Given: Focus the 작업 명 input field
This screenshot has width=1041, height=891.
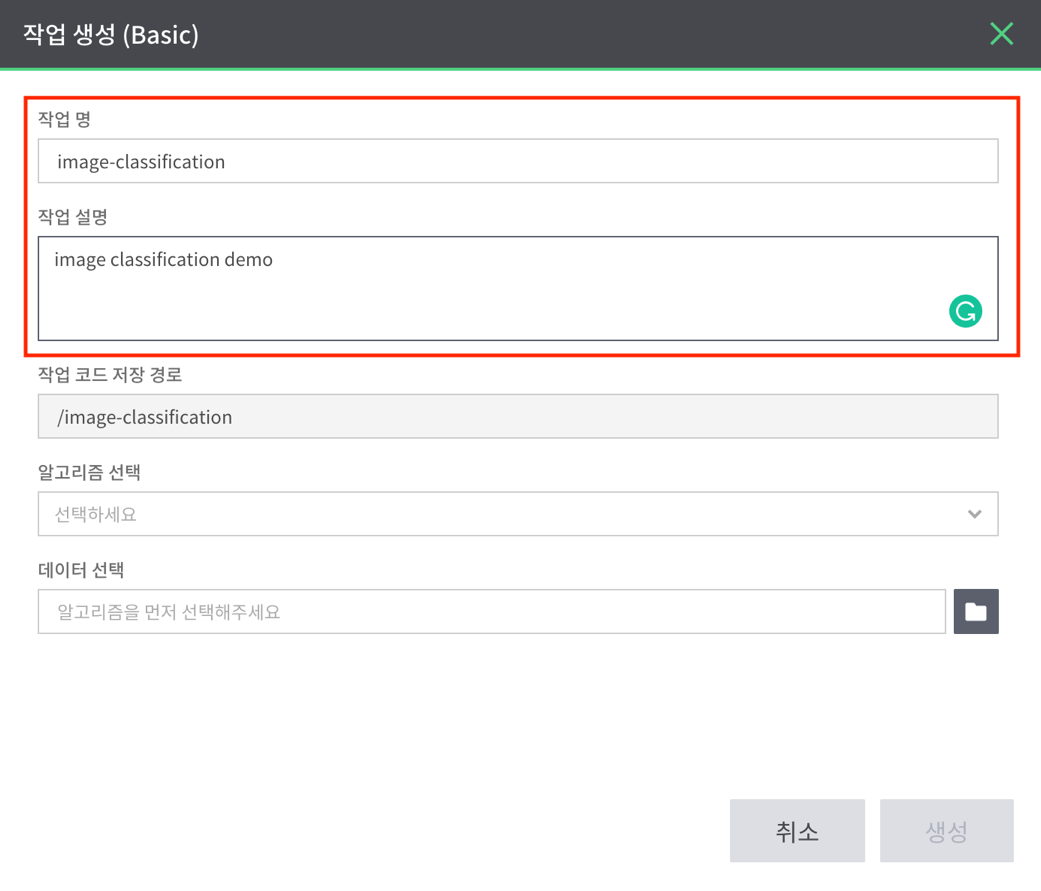Looking at the screenshot, I should pos(518,161).
